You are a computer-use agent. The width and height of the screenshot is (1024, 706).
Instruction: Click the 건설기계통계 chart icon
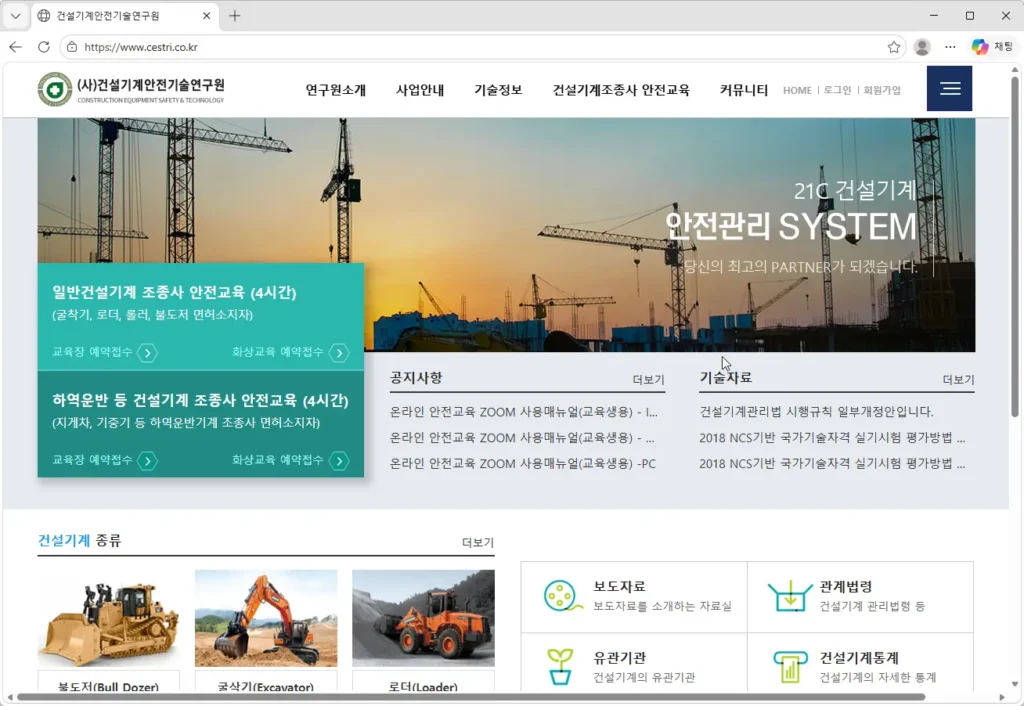(790, 667)
